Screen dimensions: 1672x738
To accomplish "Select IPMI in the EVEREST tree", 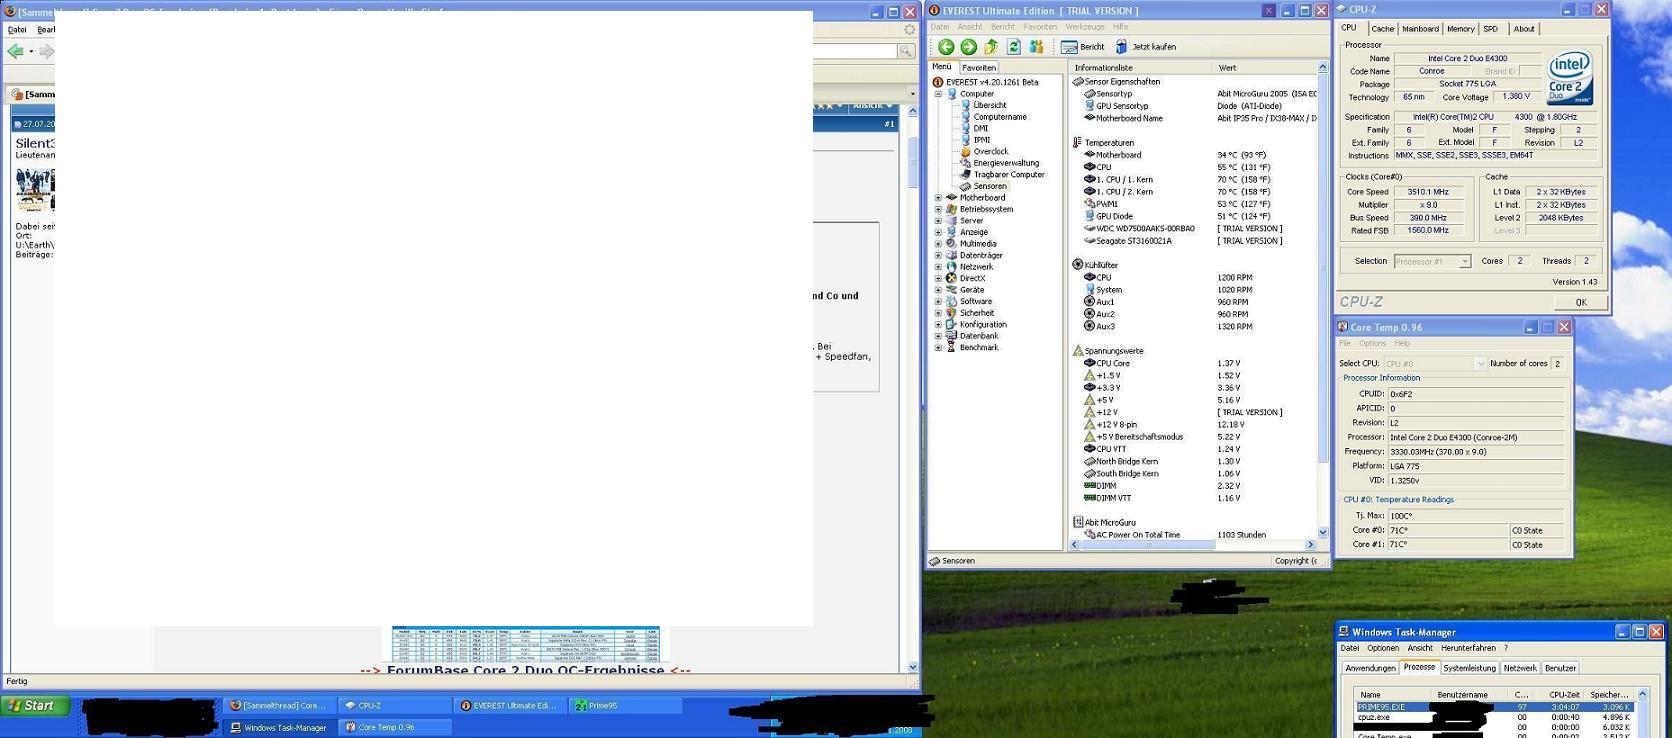I will coord(982,140).
